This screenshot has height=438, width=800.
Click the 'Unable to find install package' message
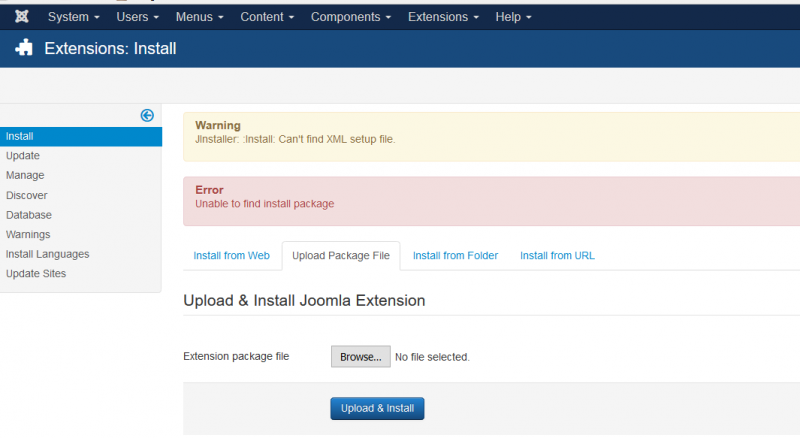pyautogui.click(x=264, y=204)
